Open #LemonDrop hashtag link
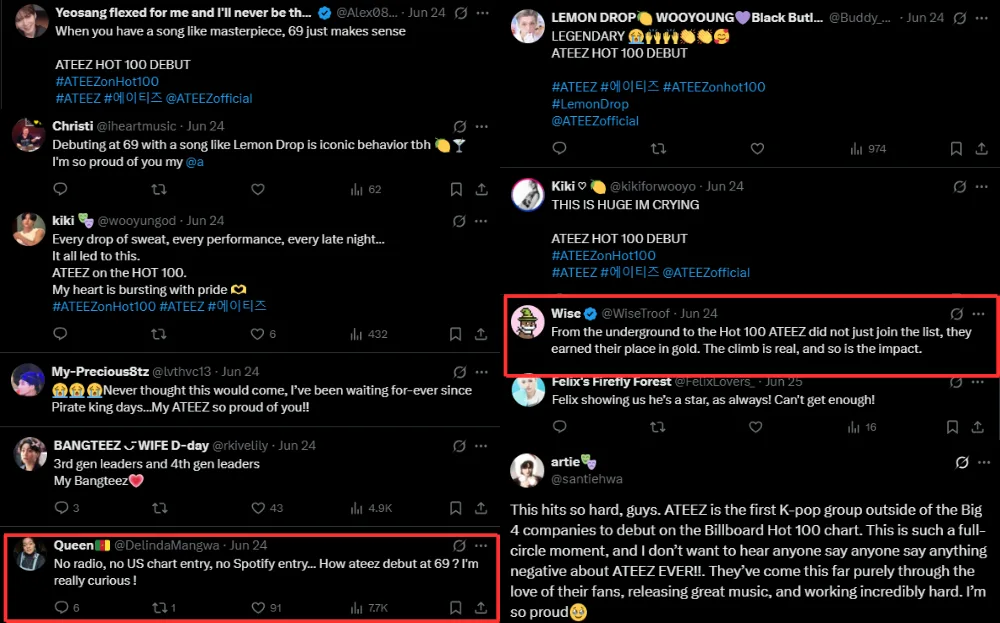This screenshot has width=1000, height=623. coord(590,104)
